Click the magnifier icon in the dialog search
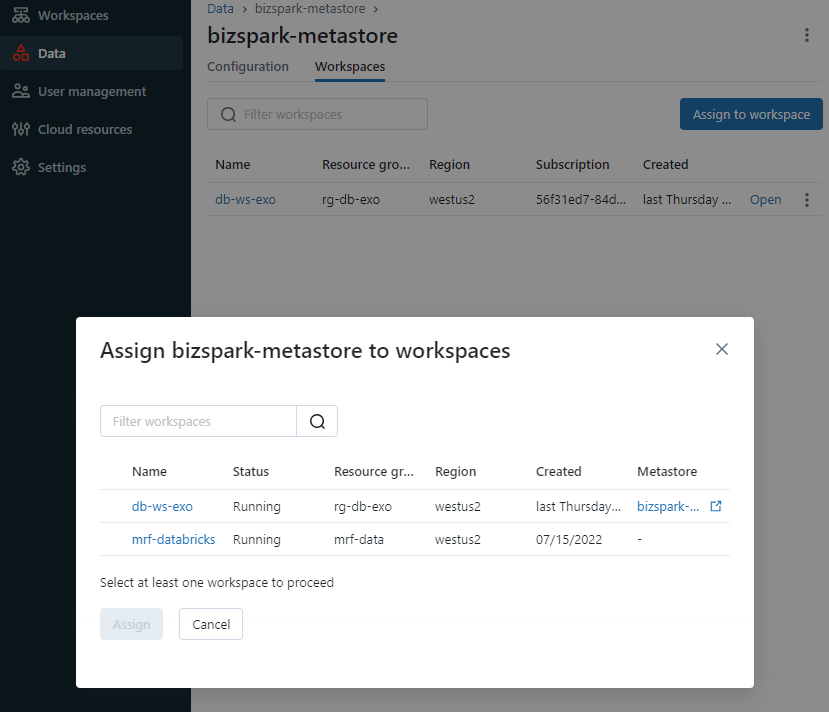829x712 pixels. click(x=317, y=421)
